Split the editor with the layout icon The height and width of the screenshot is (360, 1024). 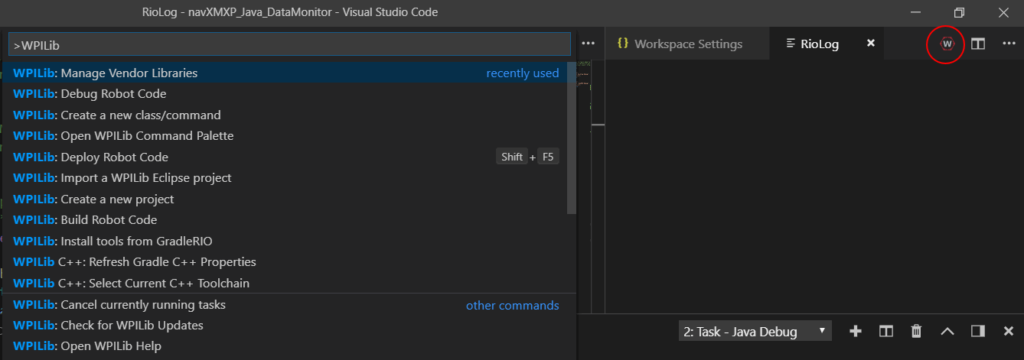(978, 44)
